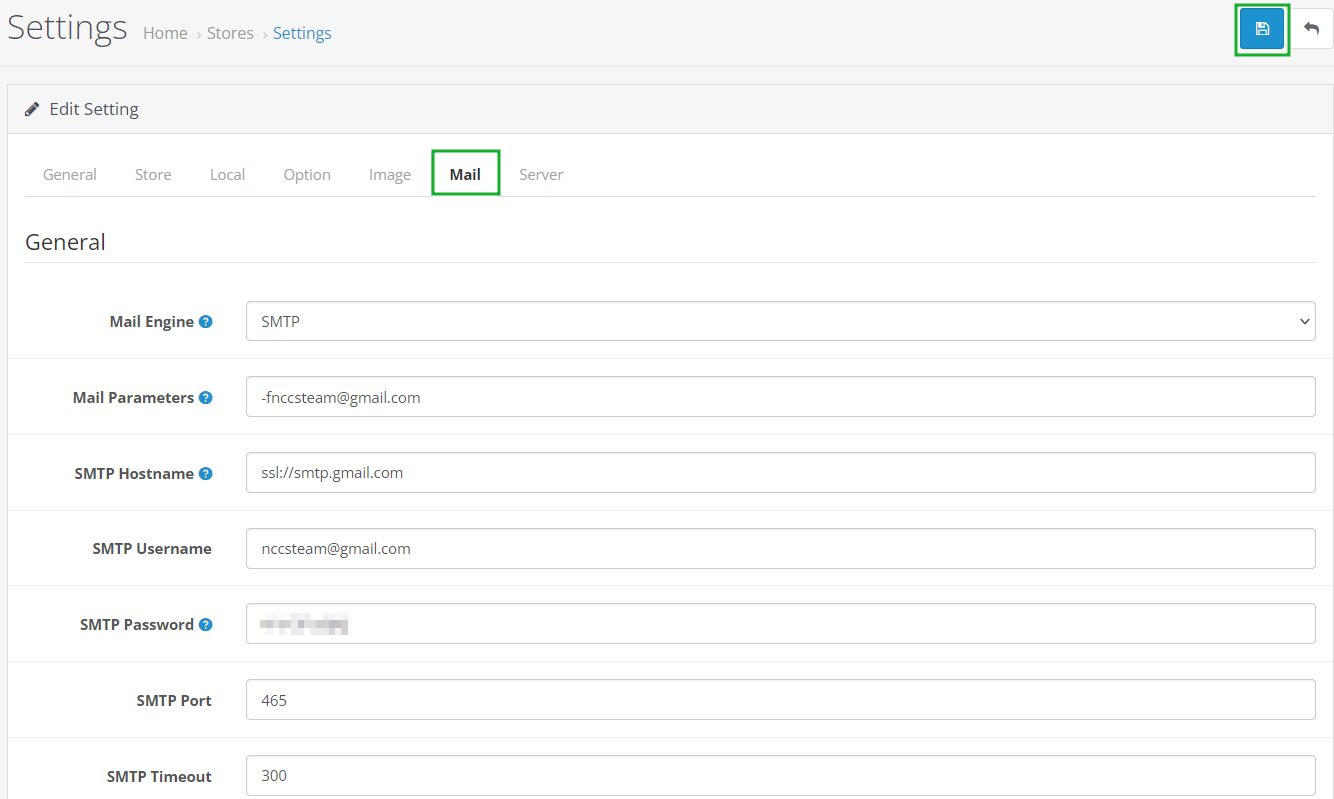Click the SMTP Password field
The width and height of the screenshot is (1334, 799).
click(780, 624)
